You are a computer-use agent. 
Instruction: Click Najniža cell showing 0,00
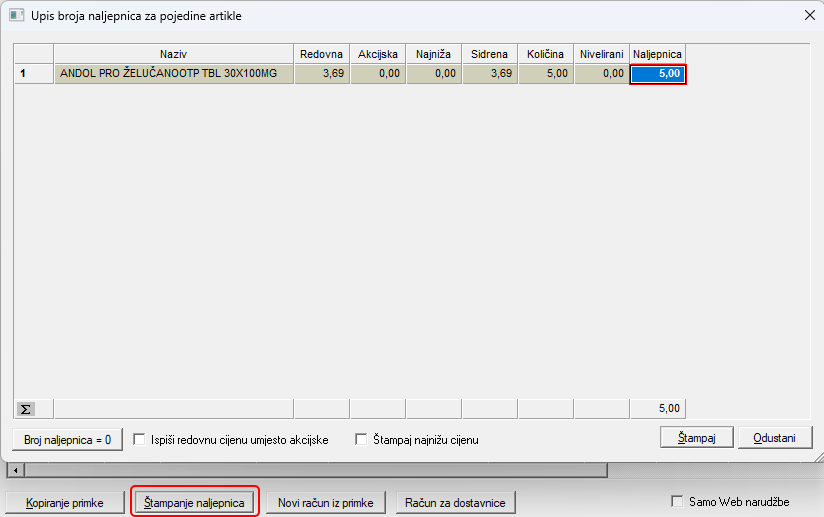434,74
